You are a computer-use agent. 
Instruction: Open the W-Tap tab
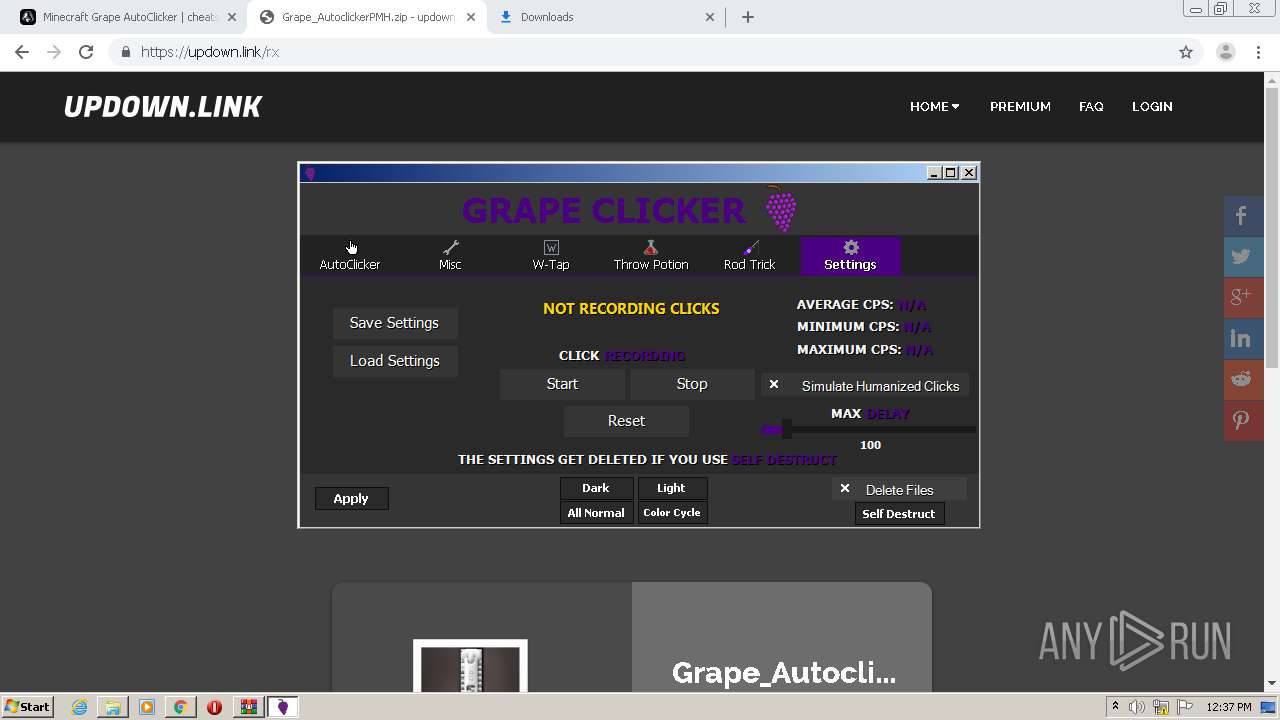click(551, 255)
